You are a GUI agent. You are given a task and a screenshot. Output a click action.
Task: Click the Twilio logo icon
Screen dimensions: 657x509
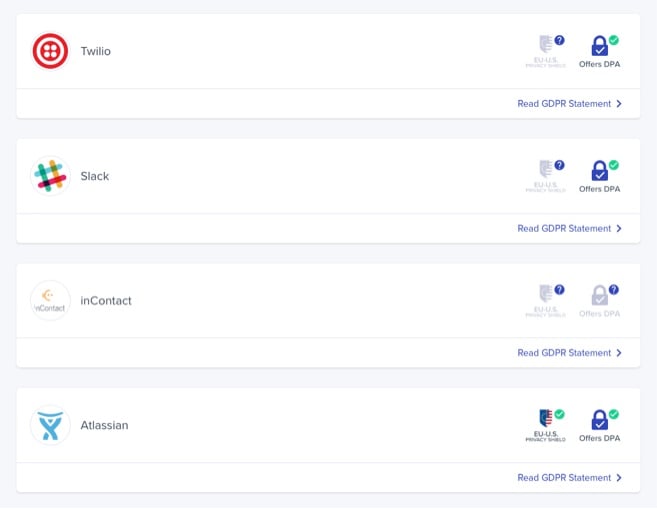[x=50, y=51]
